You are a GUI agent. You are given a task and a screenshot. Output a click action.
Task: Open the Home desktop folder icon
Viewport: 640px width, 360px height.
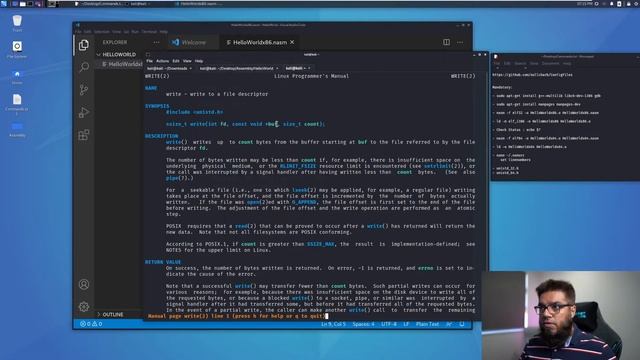click(17, 76)
